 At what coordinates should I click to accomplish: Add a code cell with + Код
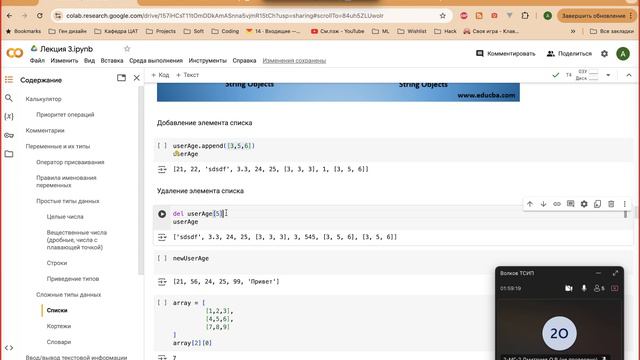(160, 75)
